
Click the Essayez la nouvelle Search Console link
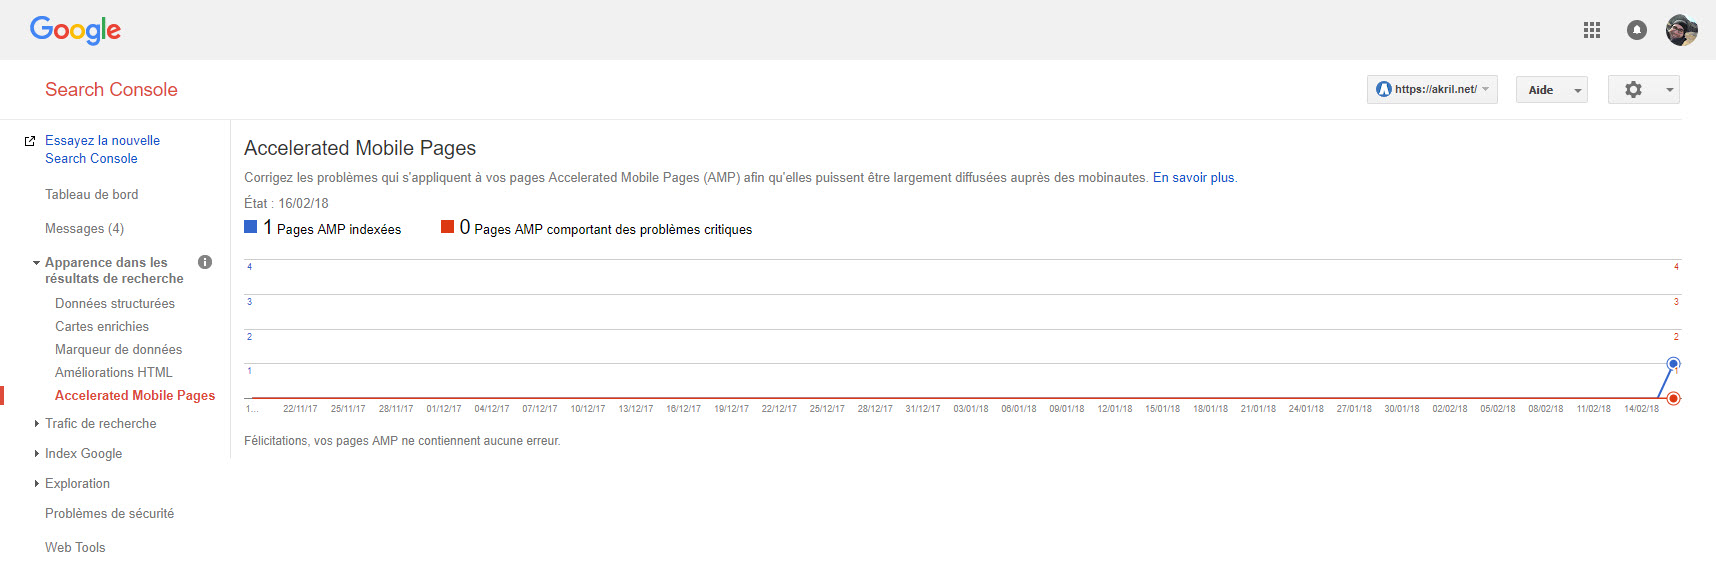[102, 149]
